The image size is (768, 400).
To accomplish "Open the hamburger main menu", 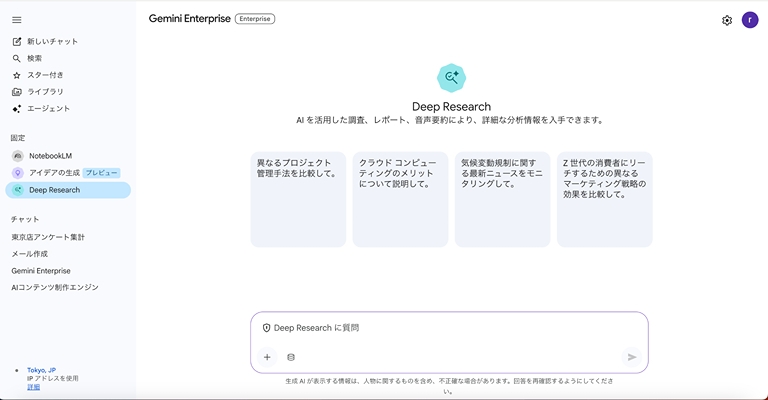I will point(17,20).
